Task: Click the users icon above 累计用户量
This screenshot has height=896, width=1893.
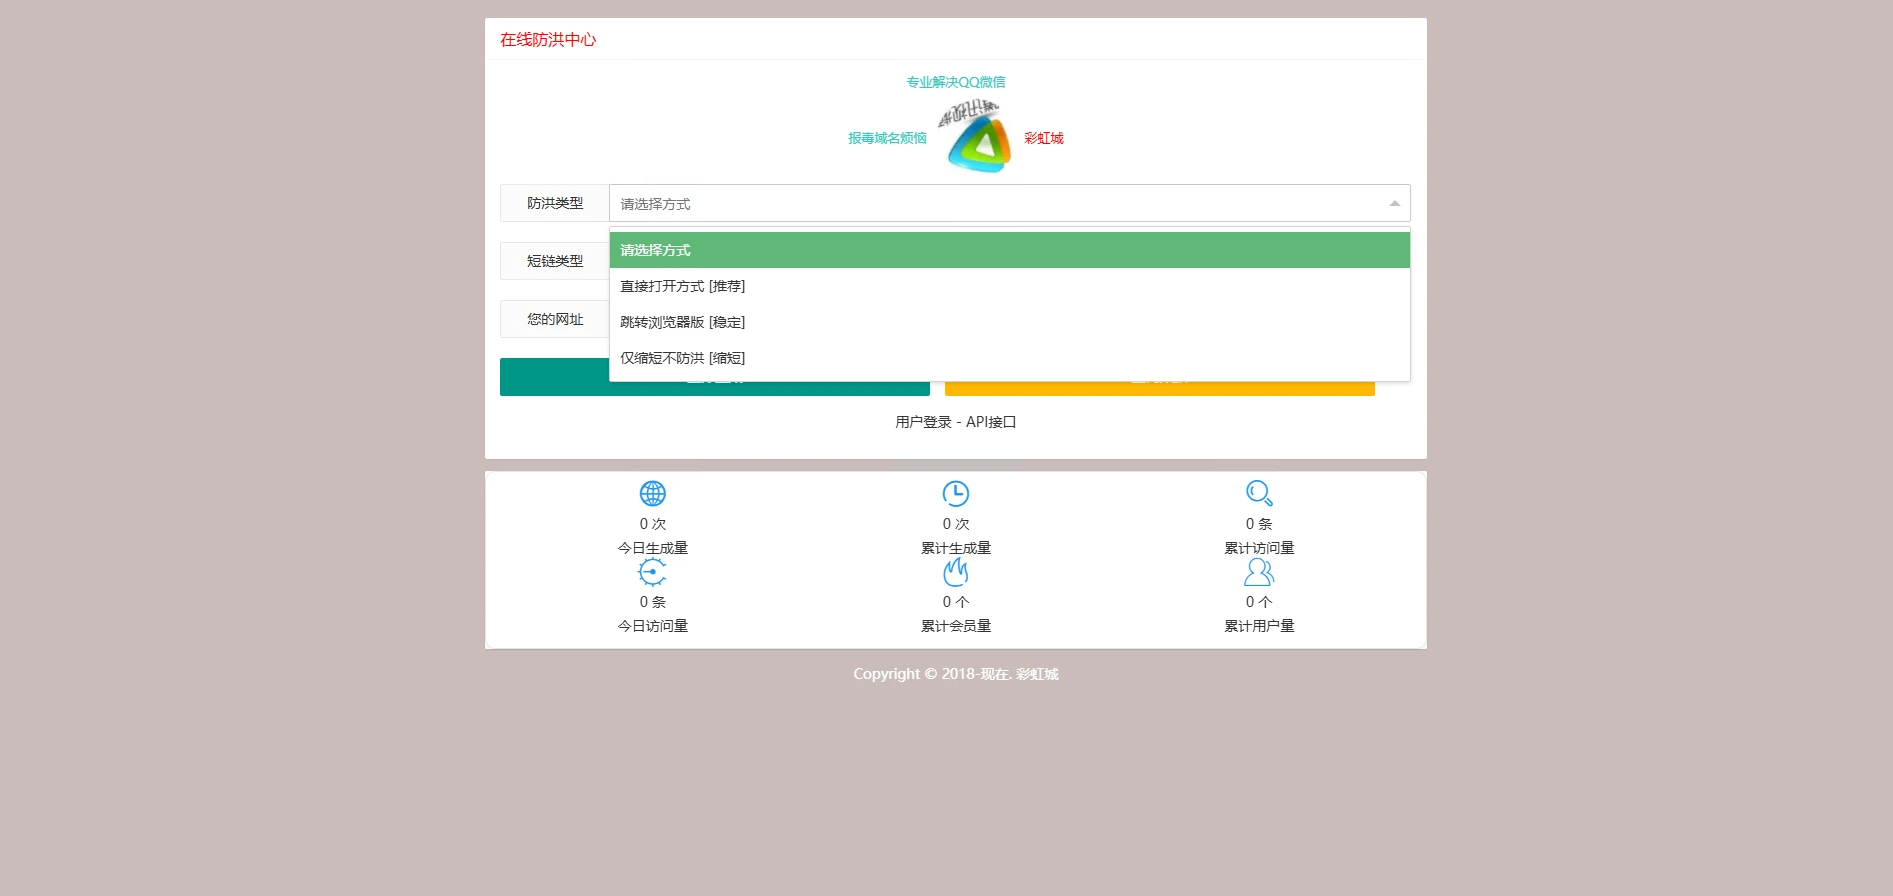Action: 1259,572
